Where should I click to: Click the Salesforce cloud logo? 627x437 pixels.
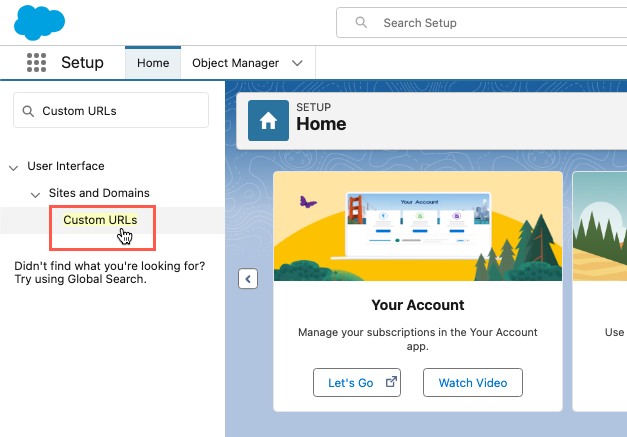click(x=40, y=21)
